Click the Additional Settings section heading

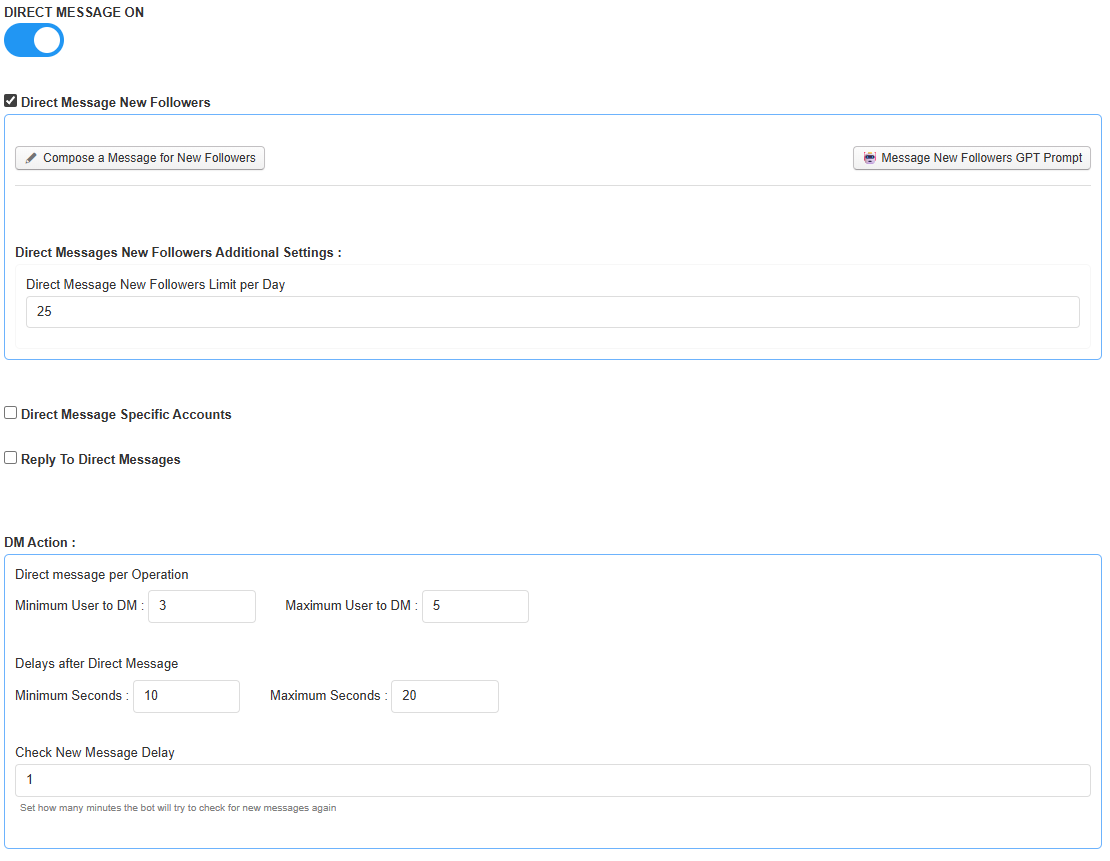(x=178, y=253)
